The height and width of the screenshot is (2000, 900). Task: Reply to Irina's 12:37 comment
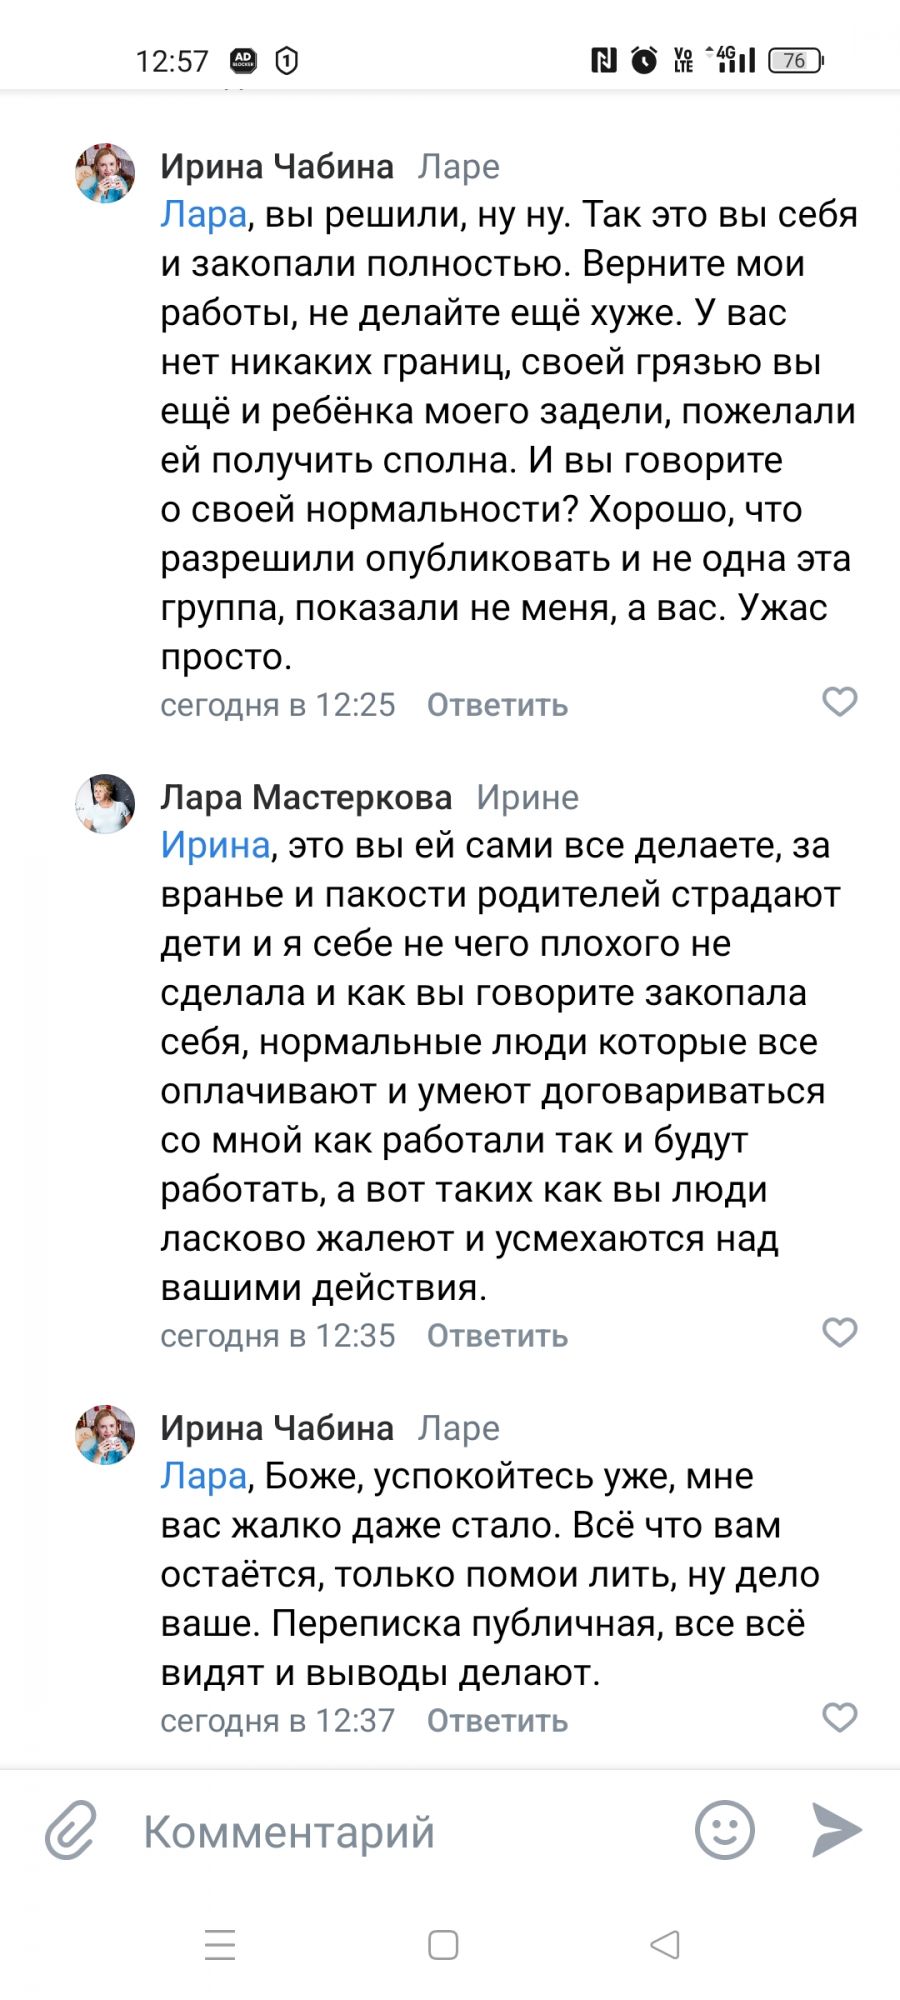497,1721
